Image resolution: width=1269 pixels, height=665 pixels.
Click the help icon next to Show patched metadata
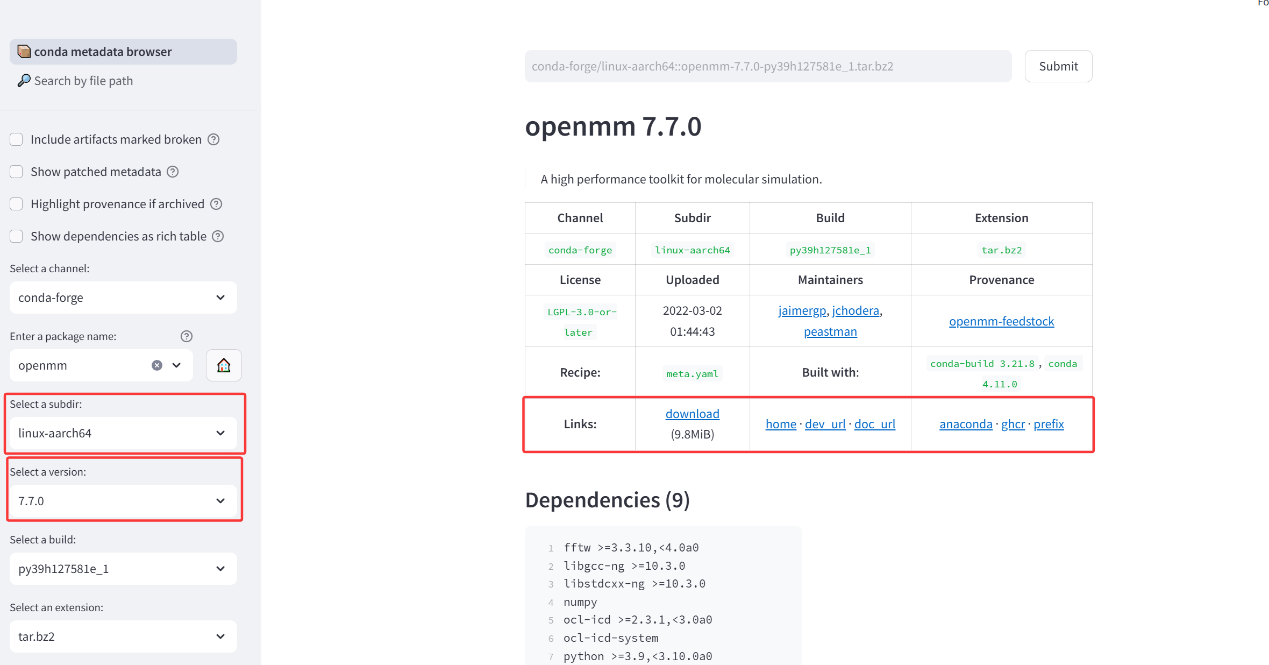pos(174,171)
